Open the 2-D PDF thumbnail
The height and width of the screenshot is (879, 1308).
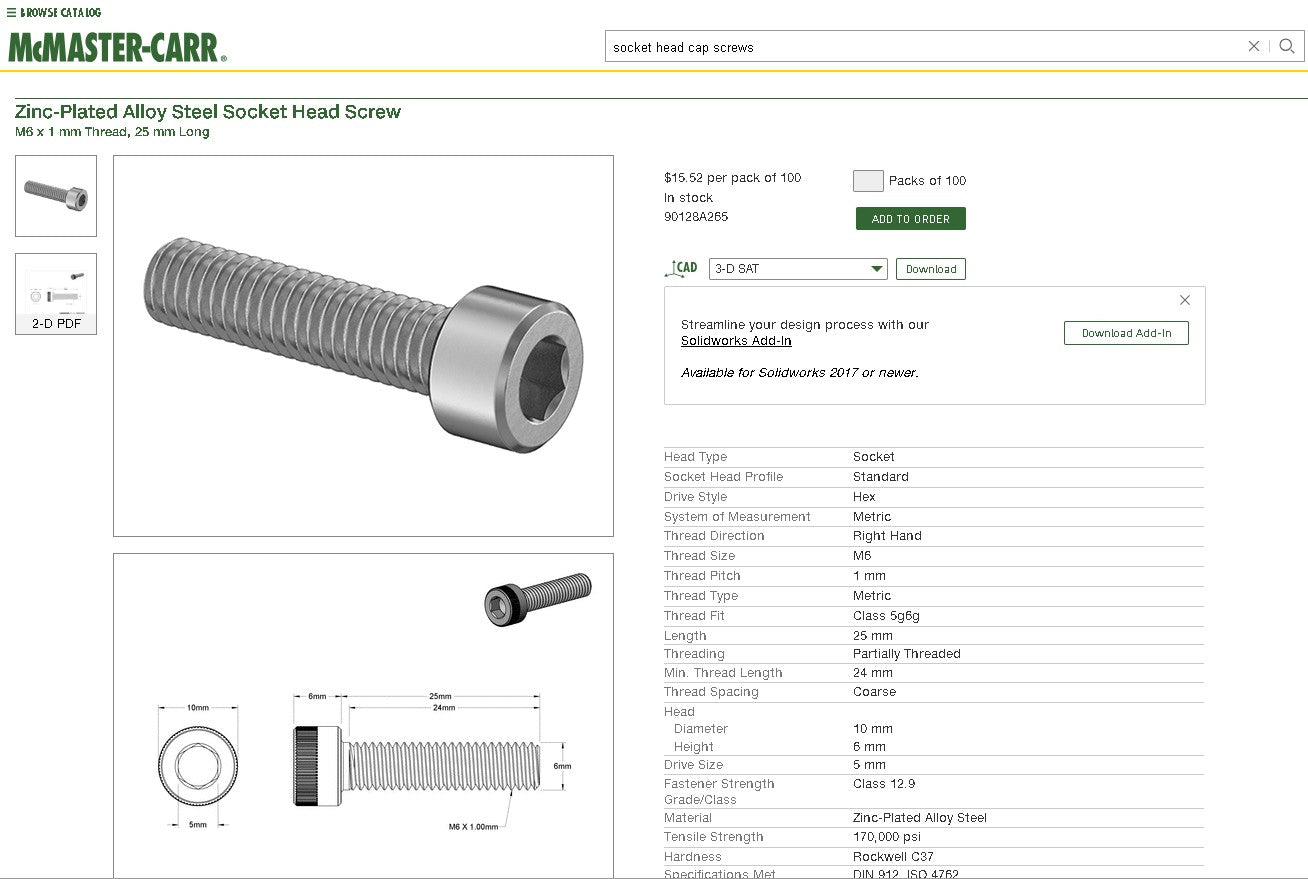(x=56, y=293)
